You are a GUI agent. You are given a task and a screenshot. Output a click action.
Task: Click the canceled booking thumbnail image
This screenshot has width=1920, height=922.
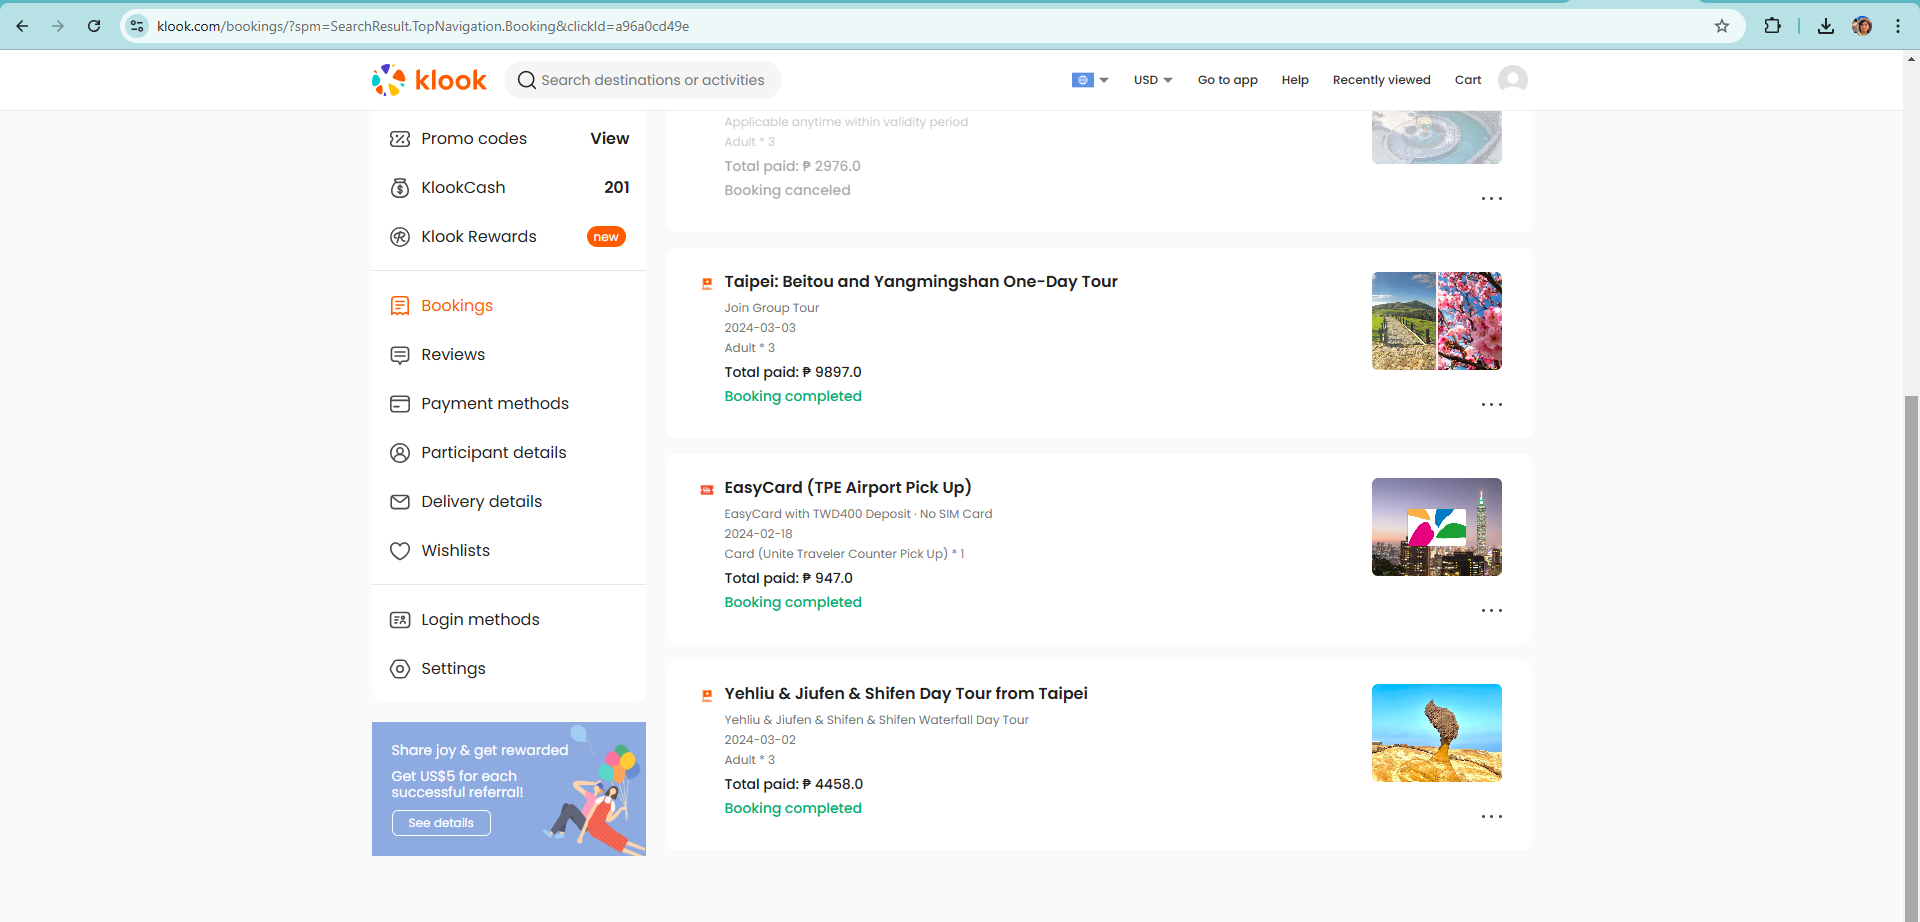click(1437, 137)
